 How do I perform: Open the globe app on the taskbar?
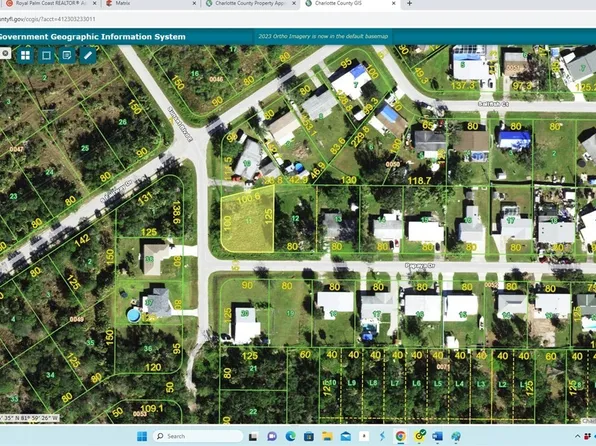(x=456, y=436)
